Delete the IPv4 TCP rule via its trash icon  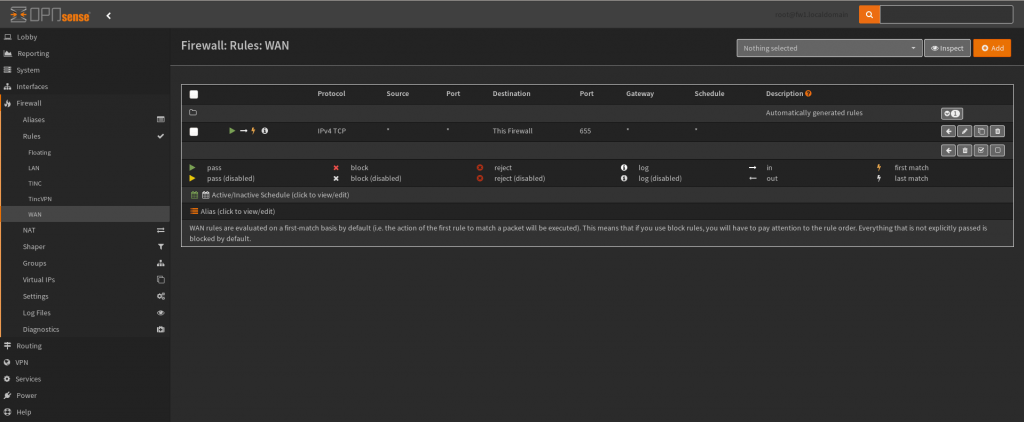coord(997,131)
